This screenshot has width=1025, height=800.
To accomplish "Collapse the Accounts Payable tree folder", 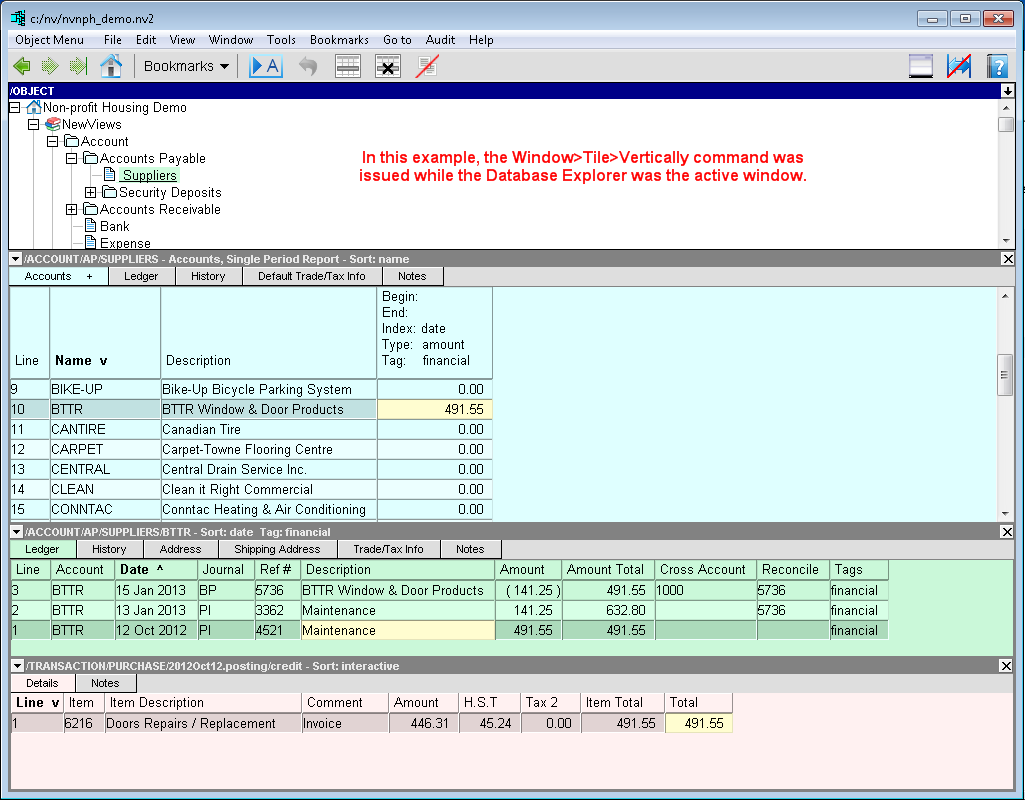I will point(72,159).
